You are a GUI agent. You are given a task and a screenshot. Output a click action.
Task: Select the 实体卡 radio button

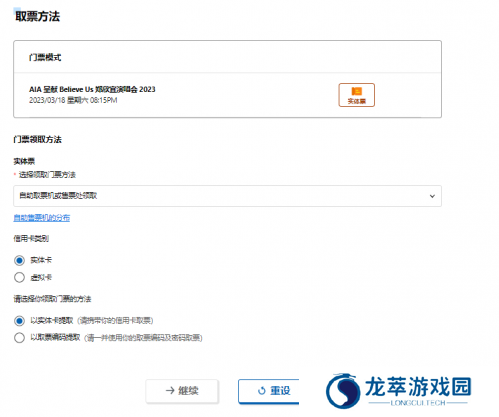(19, 260)
